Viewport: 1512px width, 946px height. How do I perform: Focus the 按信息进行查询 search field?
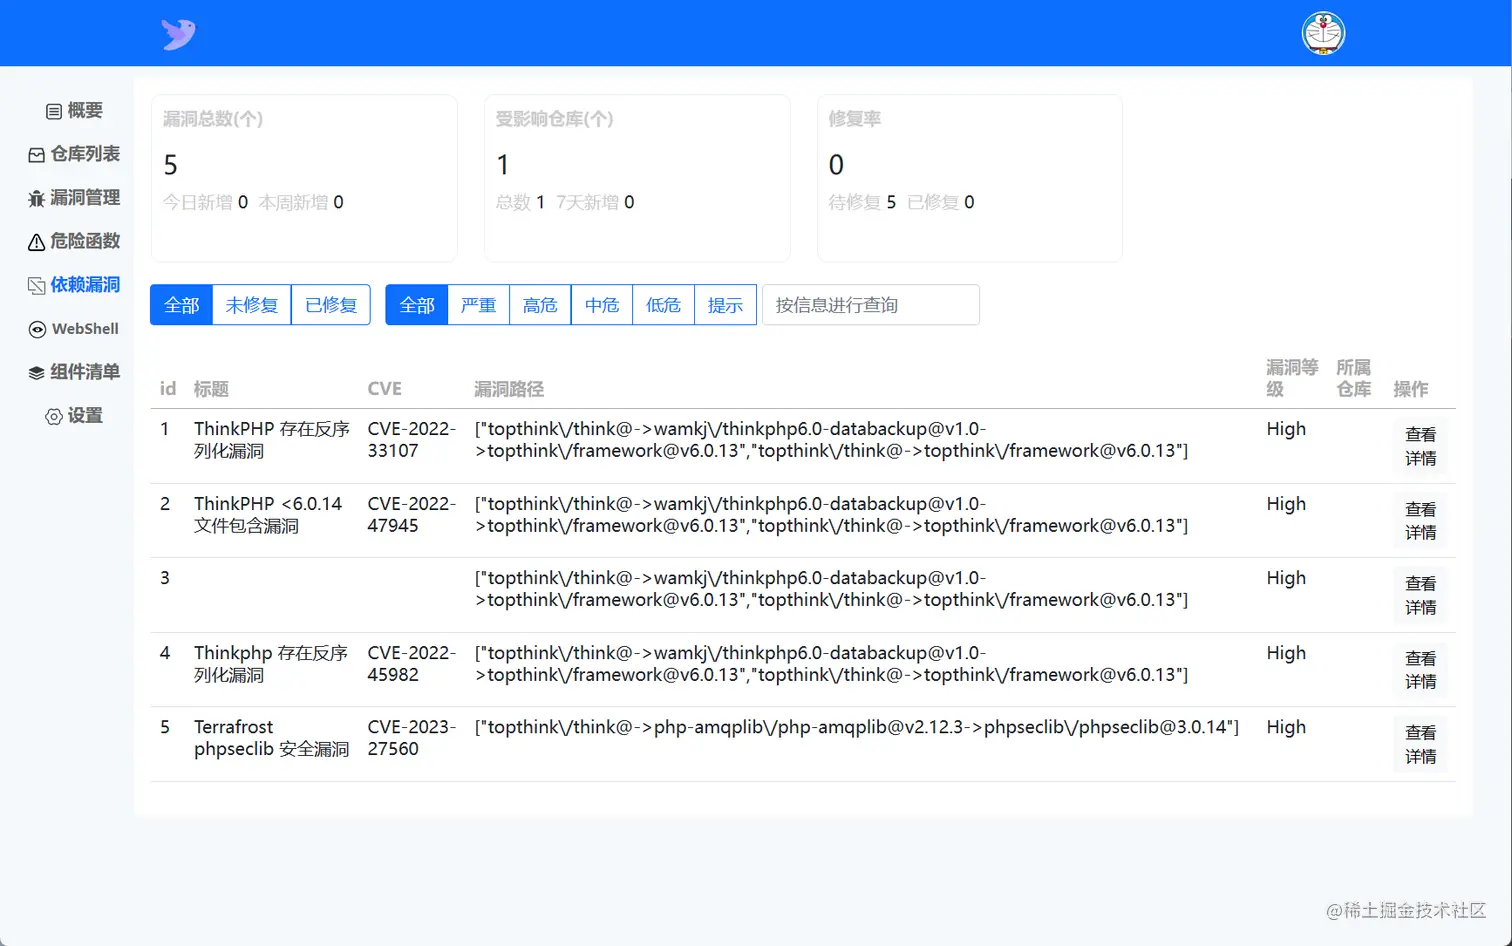871,305
